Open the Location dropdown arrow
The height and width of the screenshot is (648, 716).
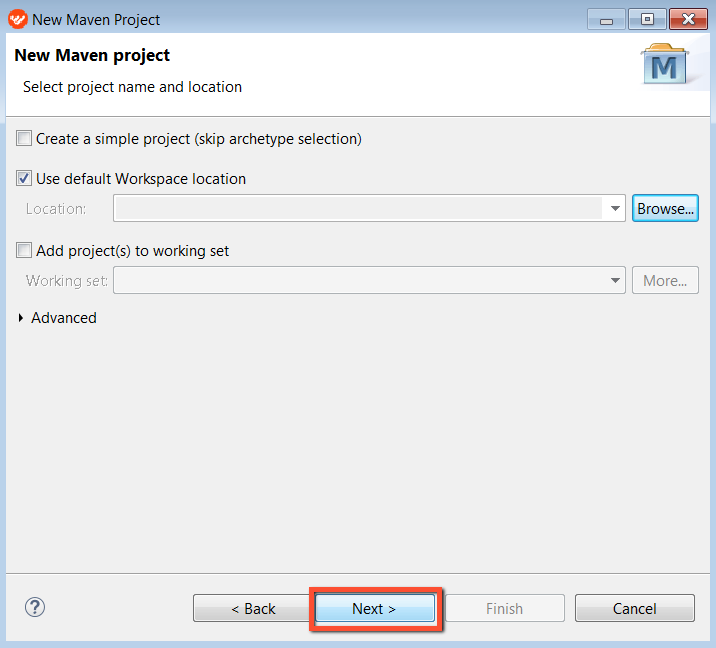[x=615, y=209]
